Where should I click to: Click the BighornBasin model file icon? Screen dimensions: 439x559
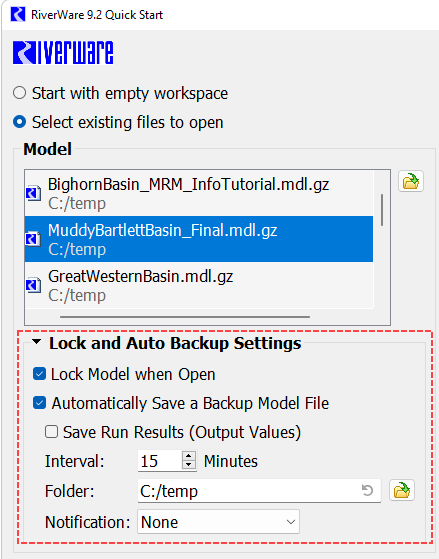pos(33,193)
